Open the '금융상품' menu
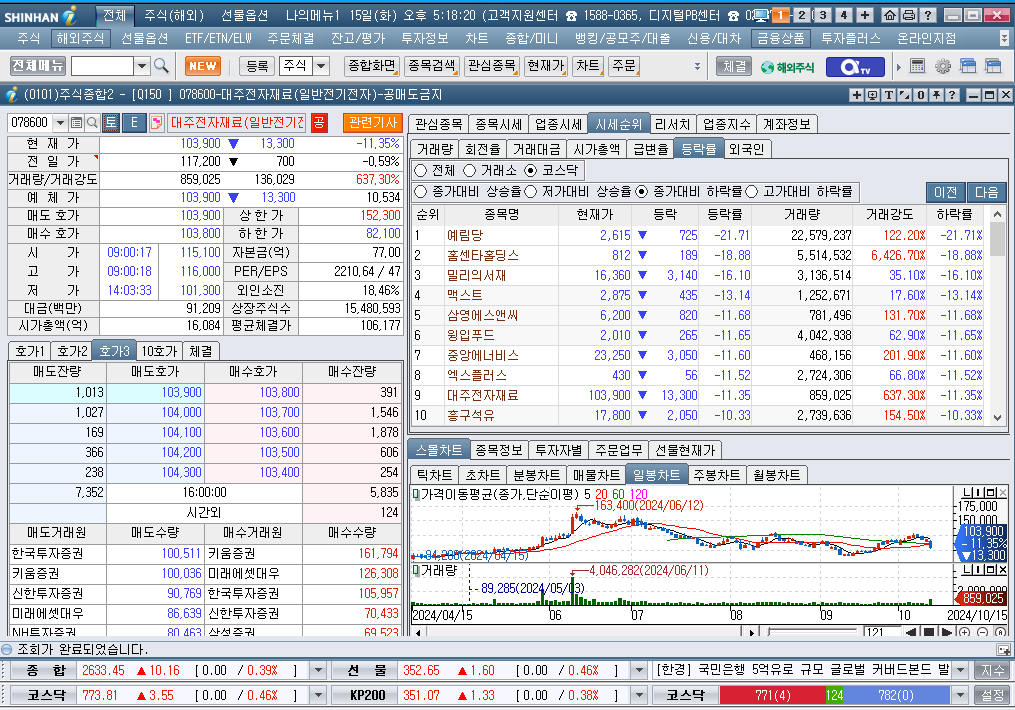 pos(781,38)
